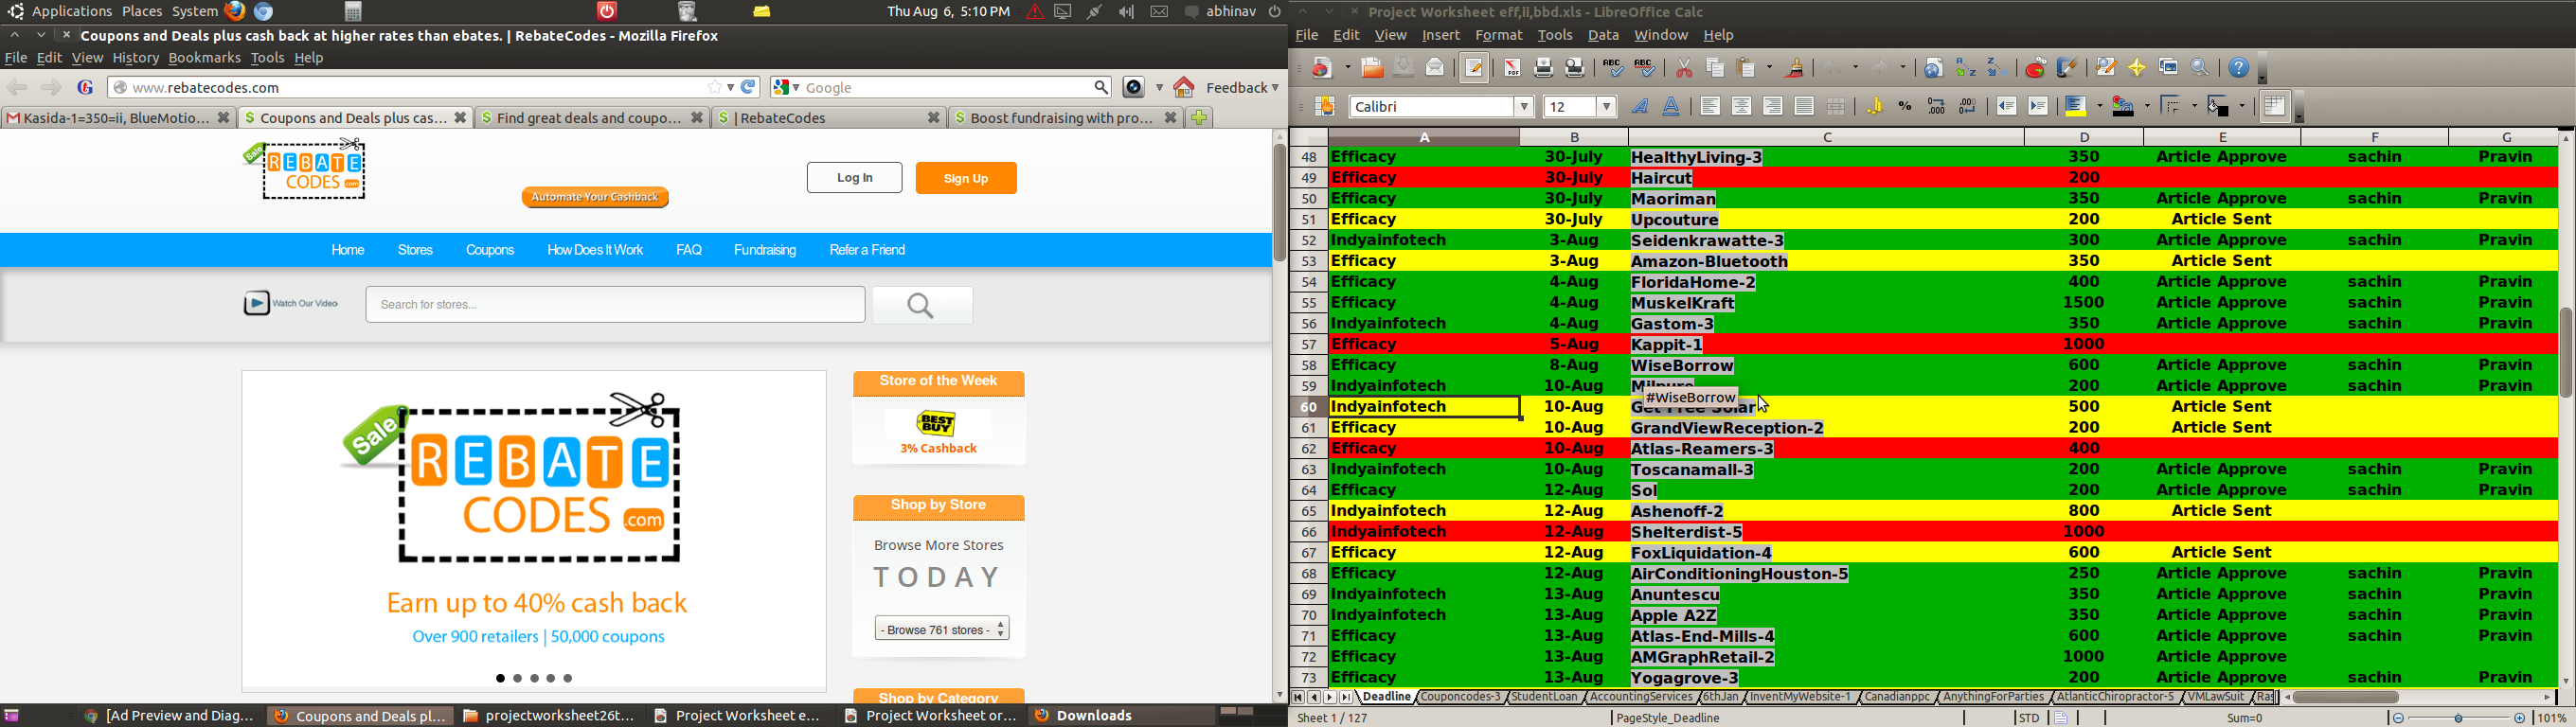
Task: Apply currency number format
Action: 1875,107
